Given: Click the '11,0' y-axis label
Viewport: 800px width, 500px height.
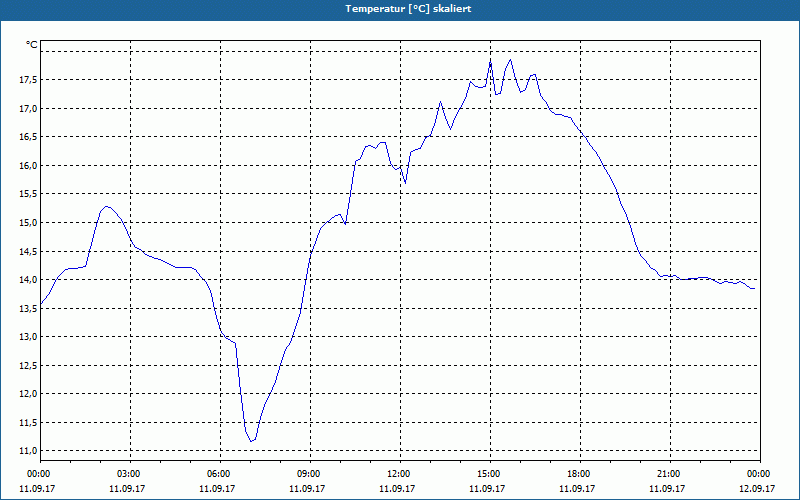Looking at the screenshot, I should coord(28,451).
